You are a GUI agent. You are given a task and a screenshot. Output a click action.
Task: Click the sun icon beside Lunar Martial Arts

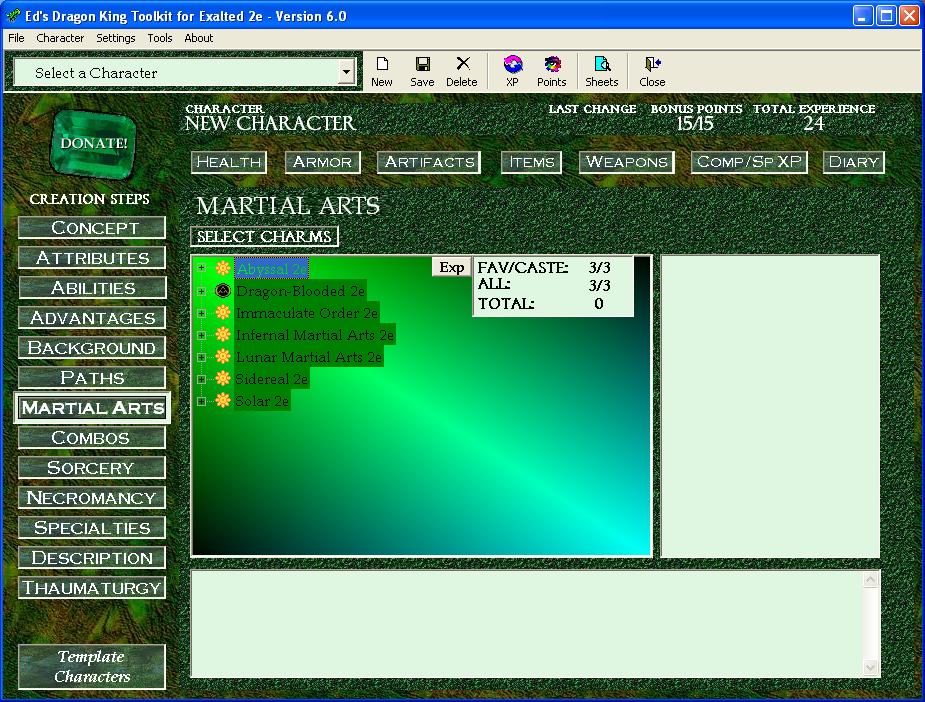point(223,356)
